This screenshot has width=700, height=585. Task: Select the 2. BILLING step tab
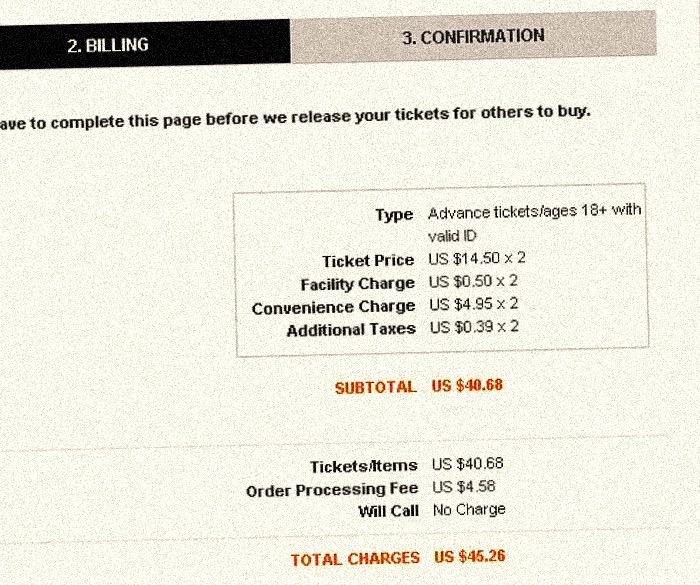(145, 44)
